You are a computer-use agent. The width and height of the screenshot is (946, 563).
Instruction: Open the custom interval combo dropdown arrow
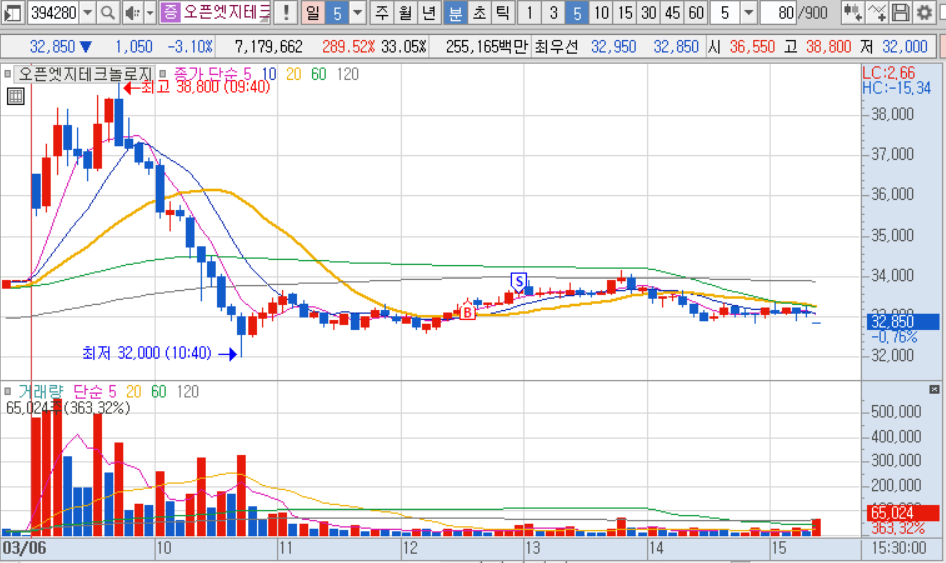pyautogui.click(x=749, y=12)
